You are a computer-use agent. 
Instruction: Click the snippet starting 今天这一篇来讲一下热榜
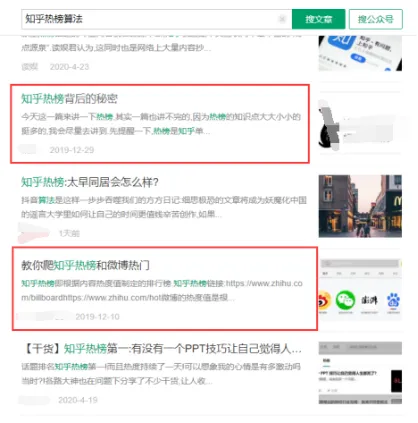[x=161, y=124]
